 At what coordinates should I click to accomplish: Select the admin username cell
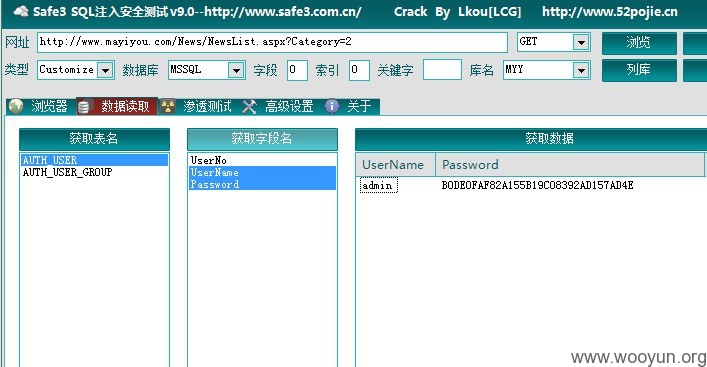tap(378, 185)
